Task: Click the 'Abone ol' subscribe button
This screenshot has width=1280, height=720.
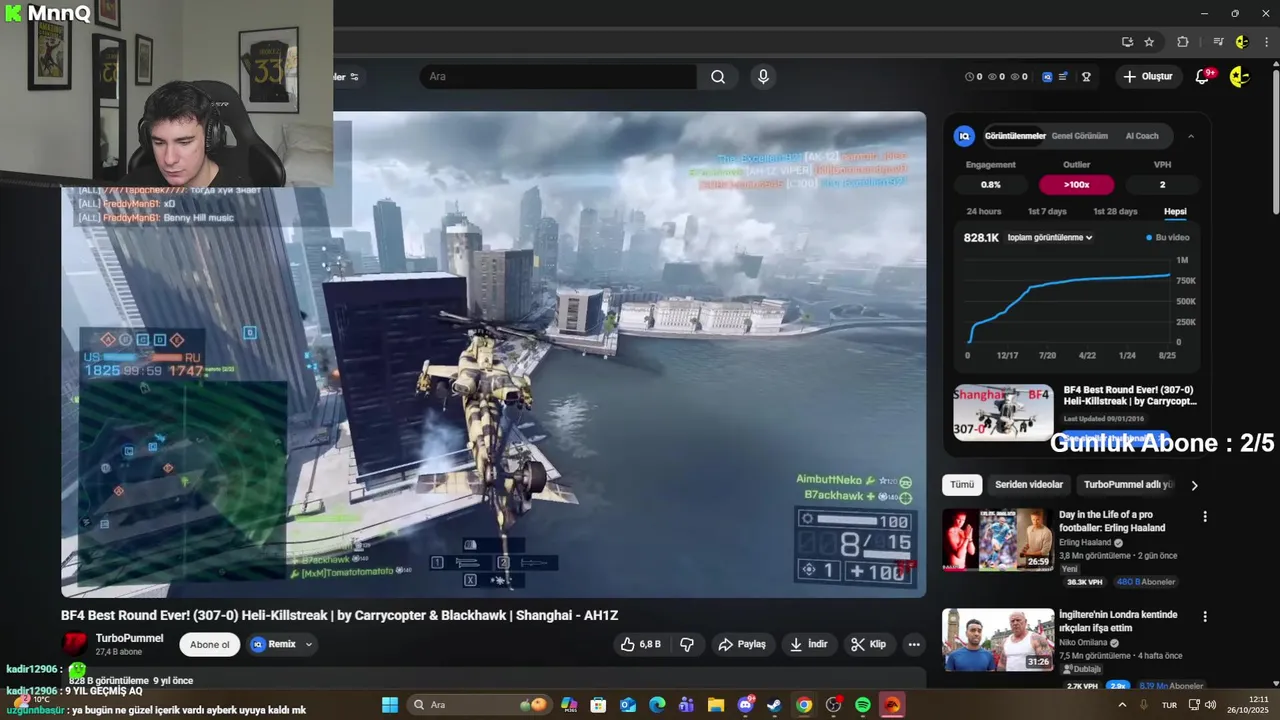Action: pos(210,644)
